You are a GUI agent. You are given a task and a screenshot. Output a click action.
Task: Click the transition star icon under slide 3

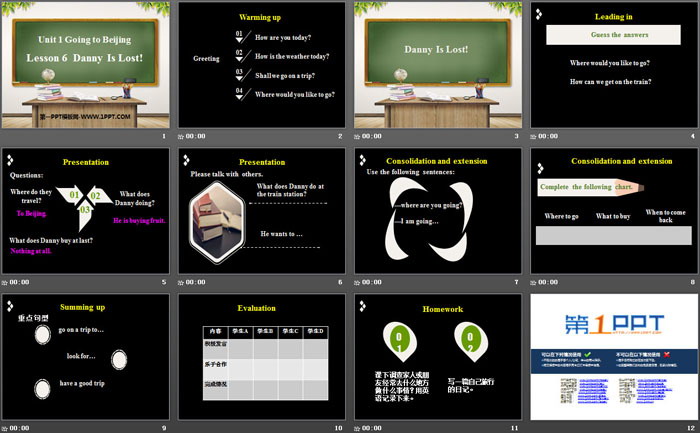(x=357, y=137)
